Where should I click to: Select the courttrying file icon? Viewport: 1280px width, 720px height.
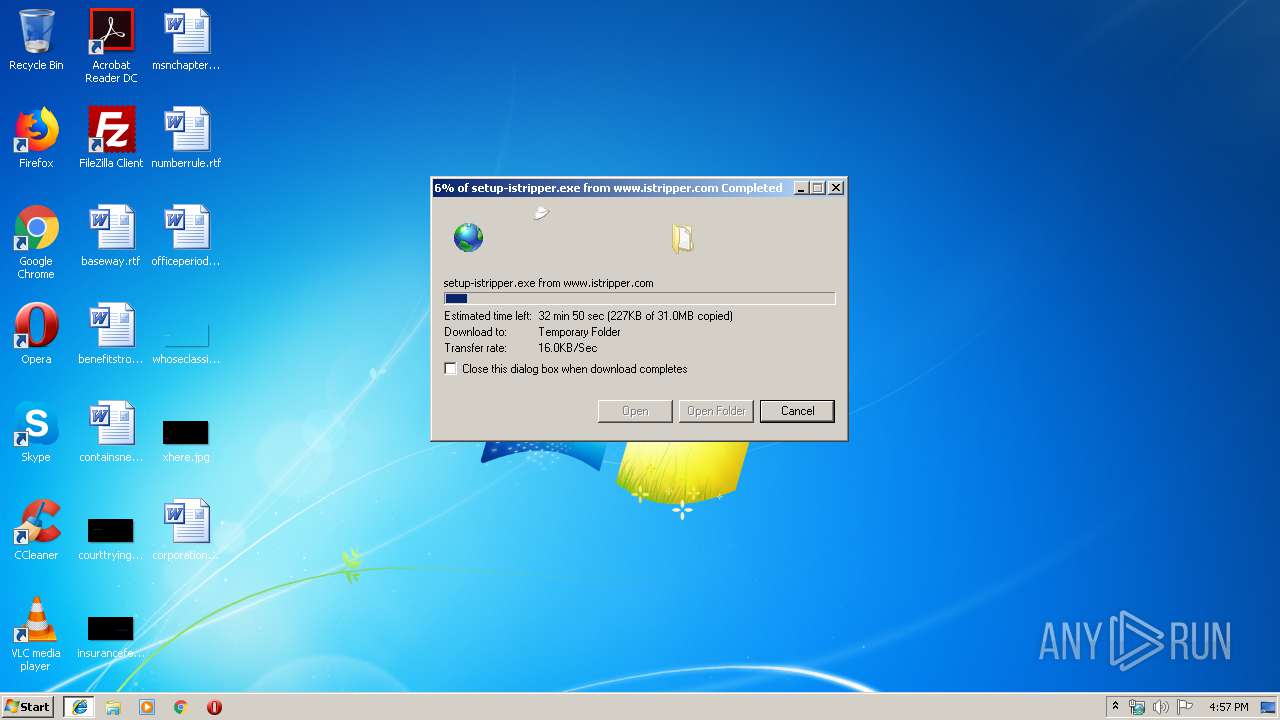click(x=111, y=538)
